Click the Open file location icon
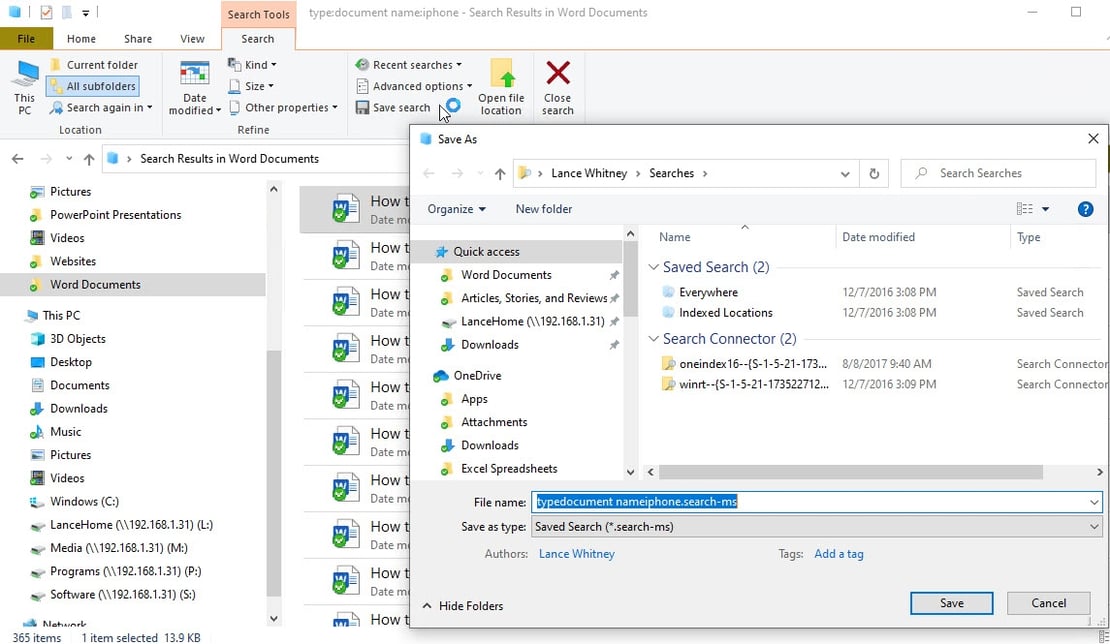The width and height of the screenshot is (1110, 644). coord(501,74)
